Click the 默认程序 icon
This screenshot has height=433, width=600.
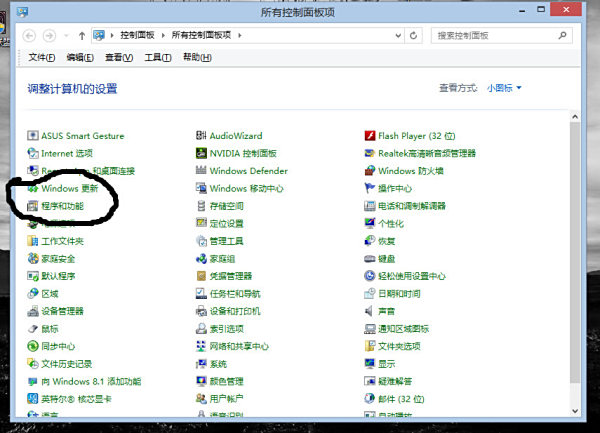click(x=33, y=276)
